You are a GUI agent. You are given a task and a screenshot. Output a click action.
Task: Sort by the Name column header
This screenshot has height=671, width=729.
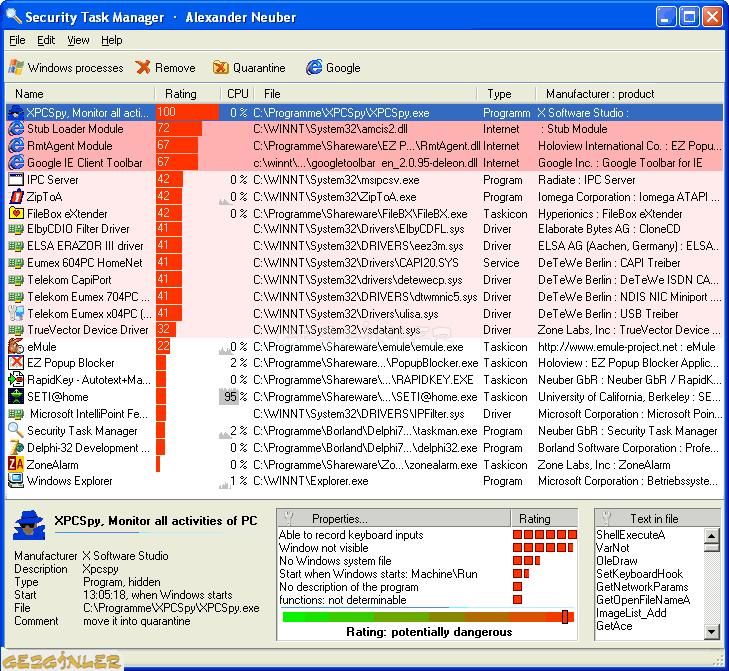coord(80,94)
